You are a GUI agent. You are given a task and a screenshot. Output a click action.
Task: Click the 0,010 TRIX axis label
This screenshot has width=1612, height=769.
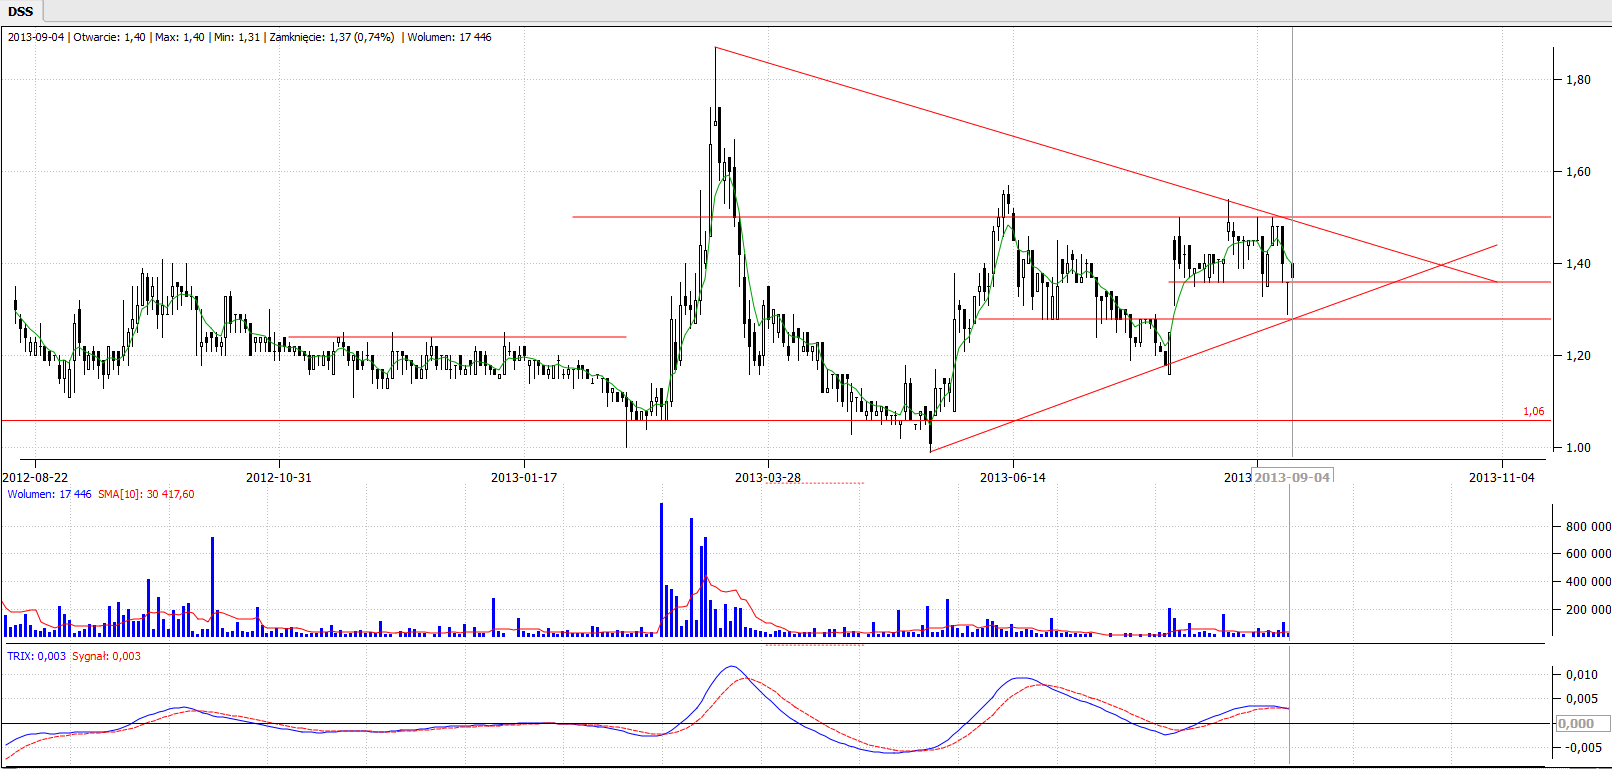click(x=1581, y=675)
